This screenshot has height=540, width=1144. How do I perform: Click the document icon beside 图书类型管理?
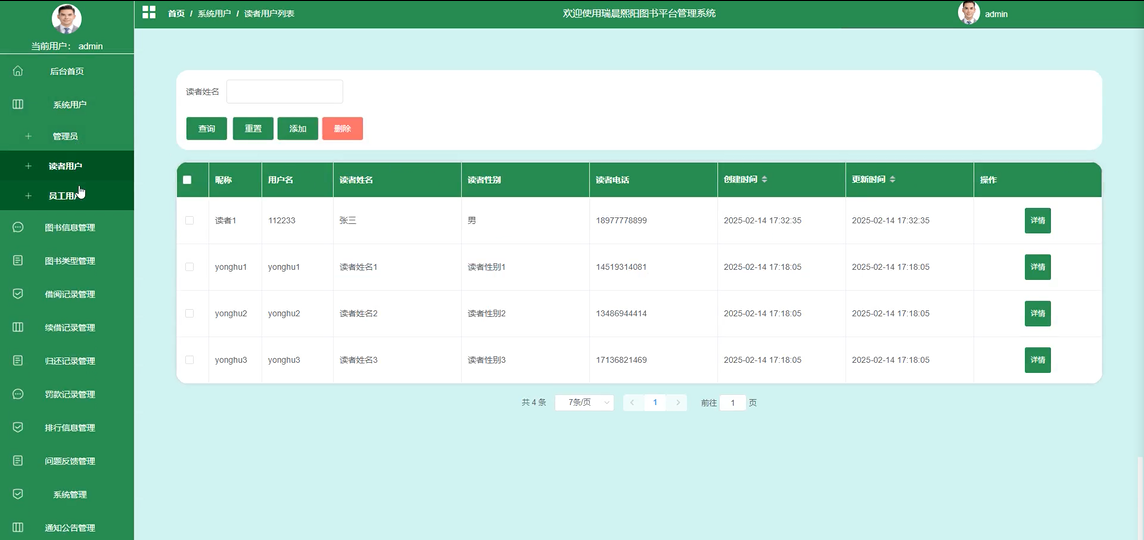tap(18, 261)
